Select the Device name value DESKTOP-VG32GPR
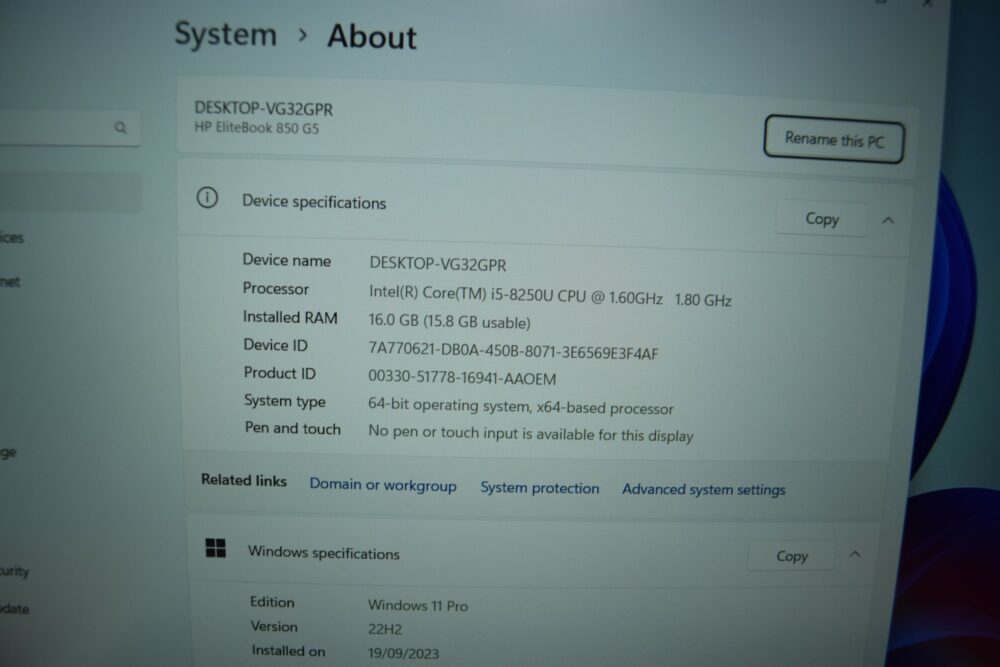The width and height of the screenshot is (1000, 667). 438,264
